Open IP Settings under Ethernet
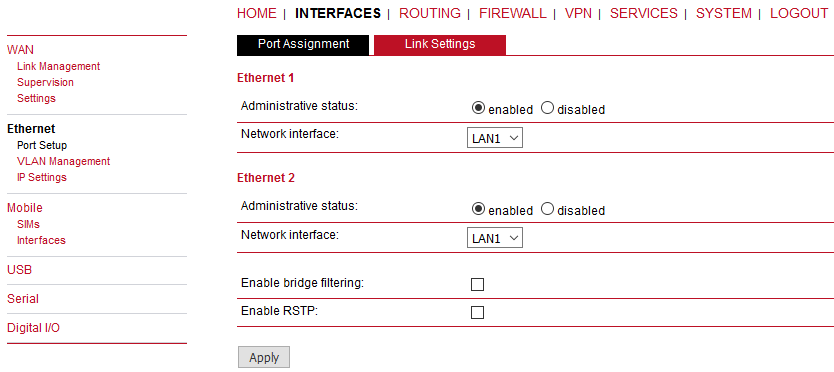 [42, 177]
